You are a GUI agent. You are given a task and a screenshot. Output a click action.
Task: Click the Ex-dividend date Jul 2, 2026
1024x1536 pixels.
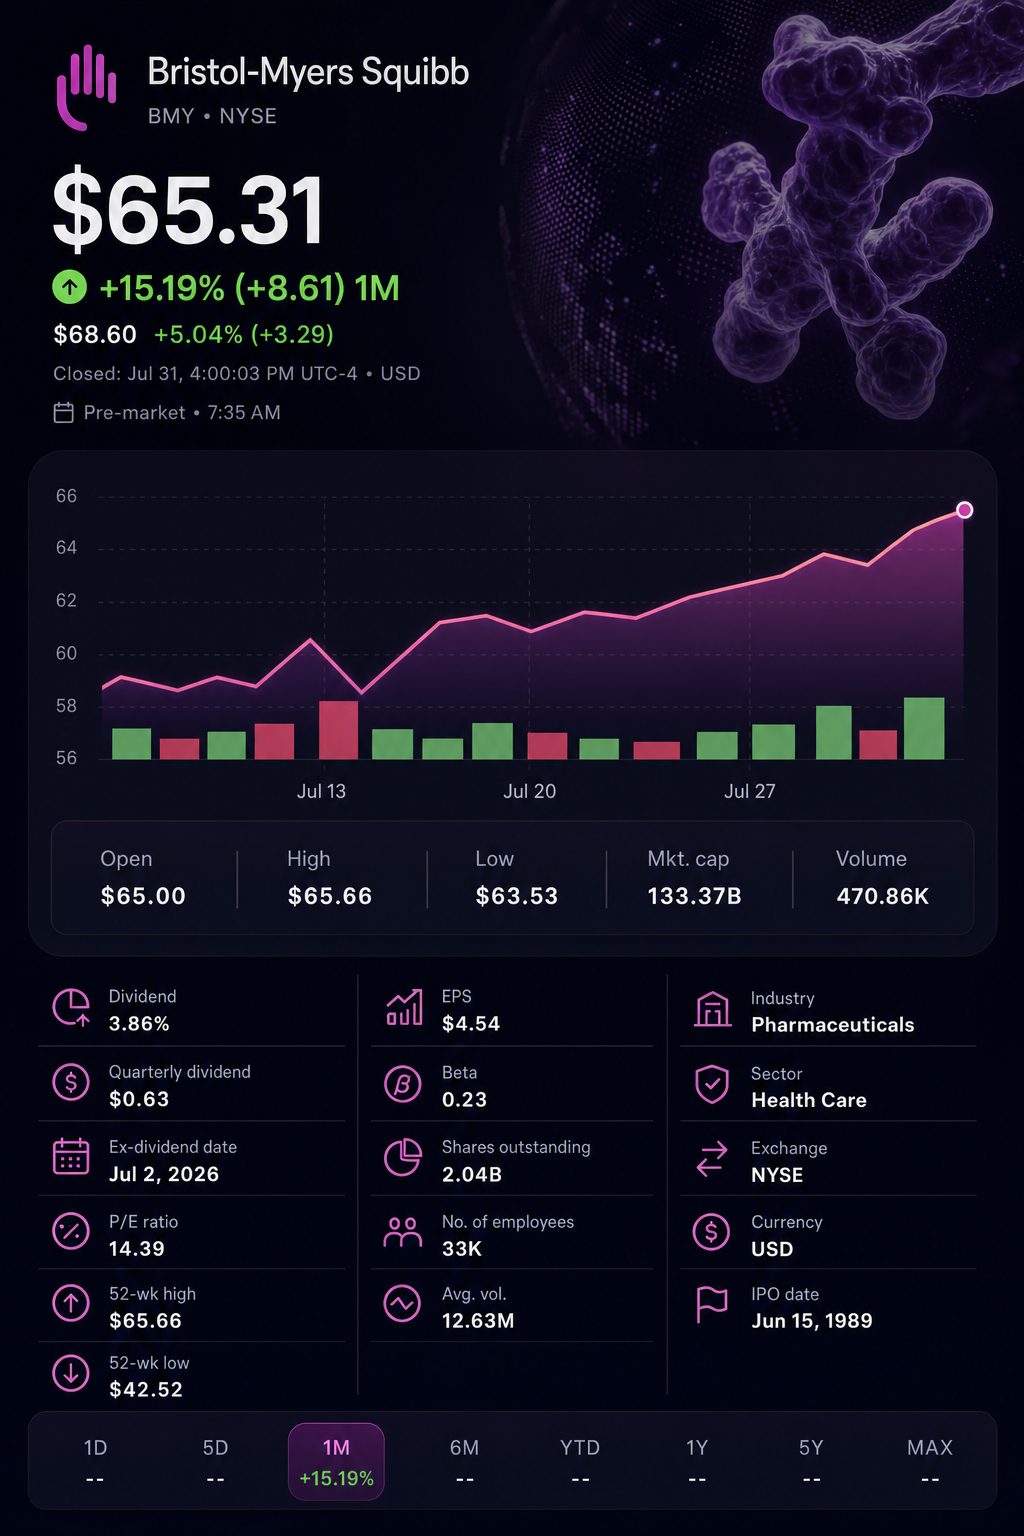coord(164,1174)
